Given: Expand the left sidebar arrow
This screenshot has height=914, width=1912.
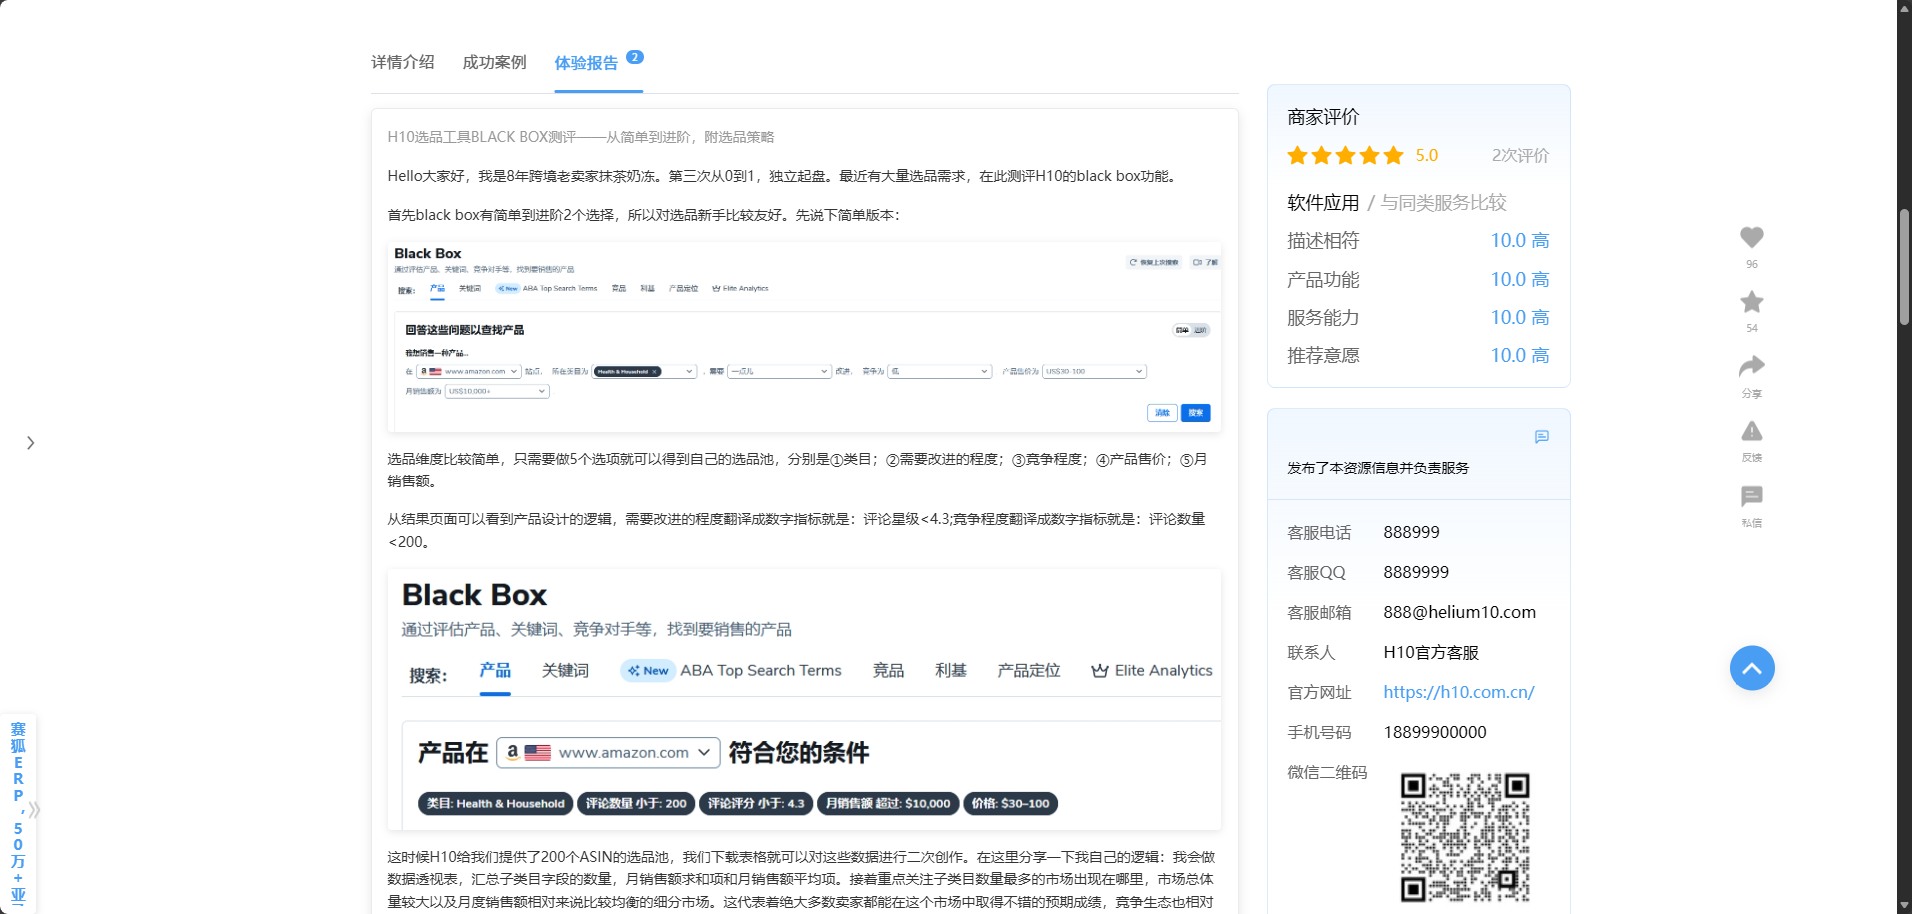Looking at the screenshot, I should tap(31, 443).
